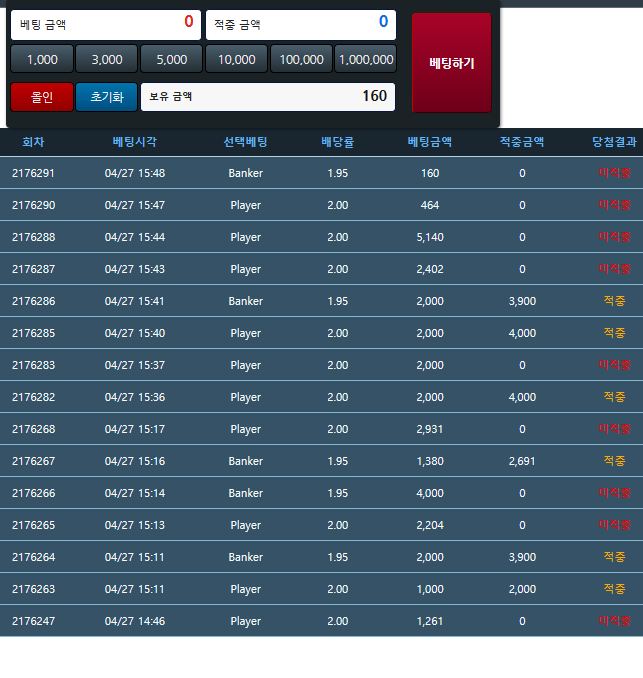This screenshot has height=678, width=643.
Task: Pick the 1,000,000 amount button
Action: pos(366,60)
